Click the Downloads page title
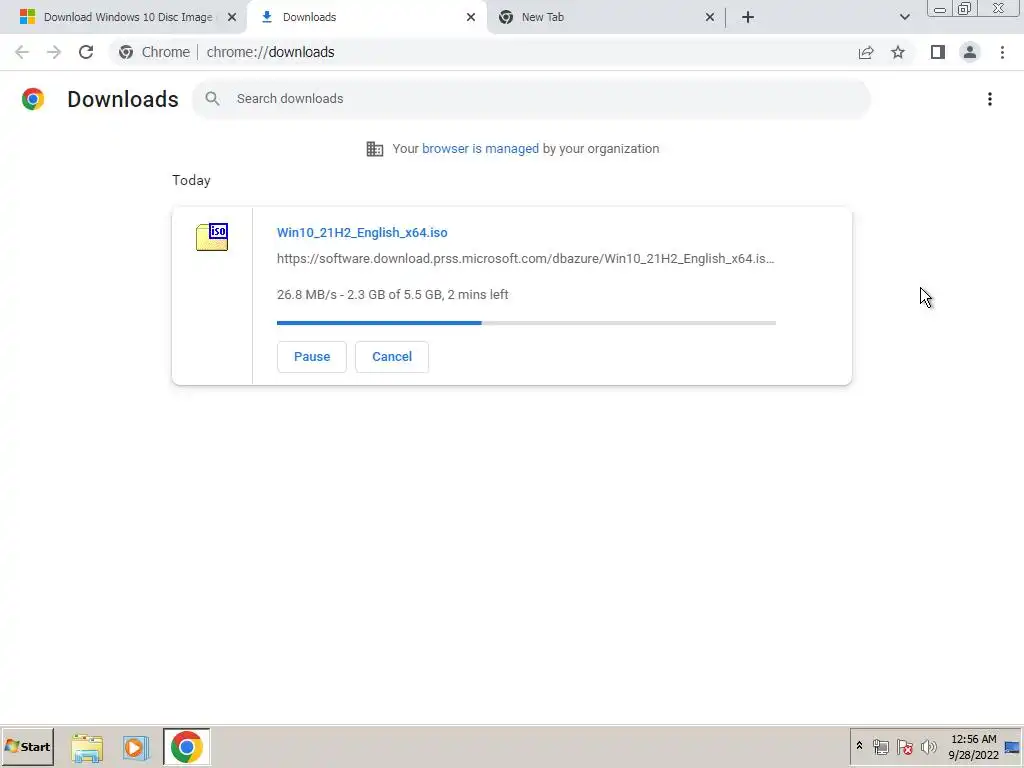This screenshot has height=768, width=1024. (x=123, y=99)
